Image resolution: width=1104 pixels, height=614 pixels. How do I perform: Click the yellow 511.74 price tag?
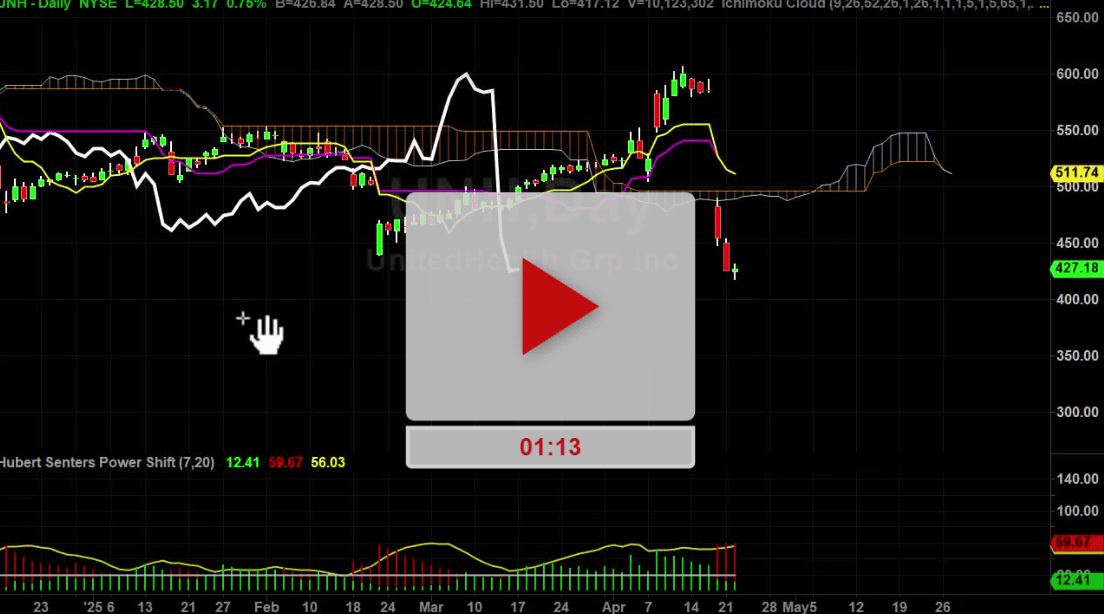click(1077, 173)
